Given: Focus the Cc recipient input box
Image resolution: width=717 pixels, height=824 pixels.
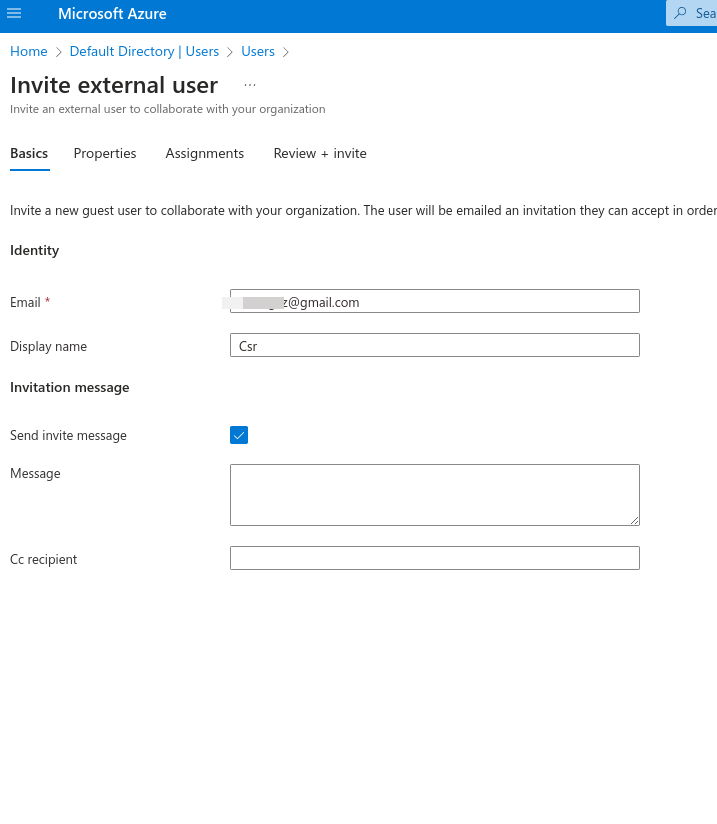Looking at the screenshot, I should click(435, 558).
